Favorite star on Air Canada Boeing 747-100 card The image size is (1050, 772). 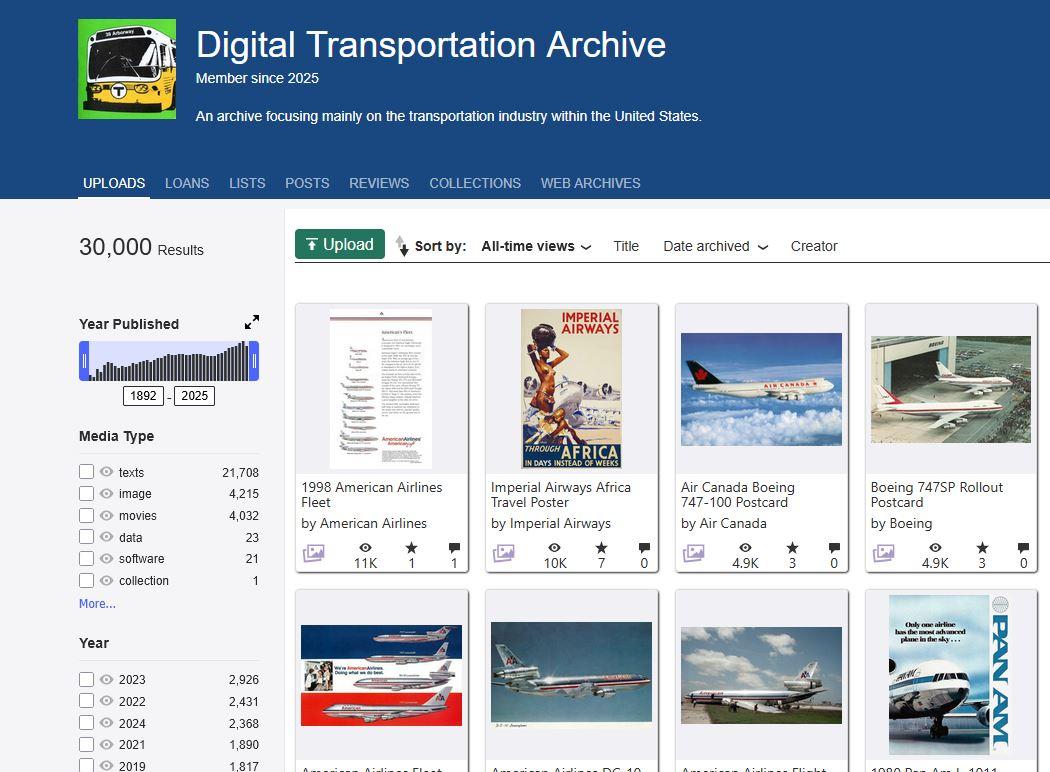click(x=792, y=548)
